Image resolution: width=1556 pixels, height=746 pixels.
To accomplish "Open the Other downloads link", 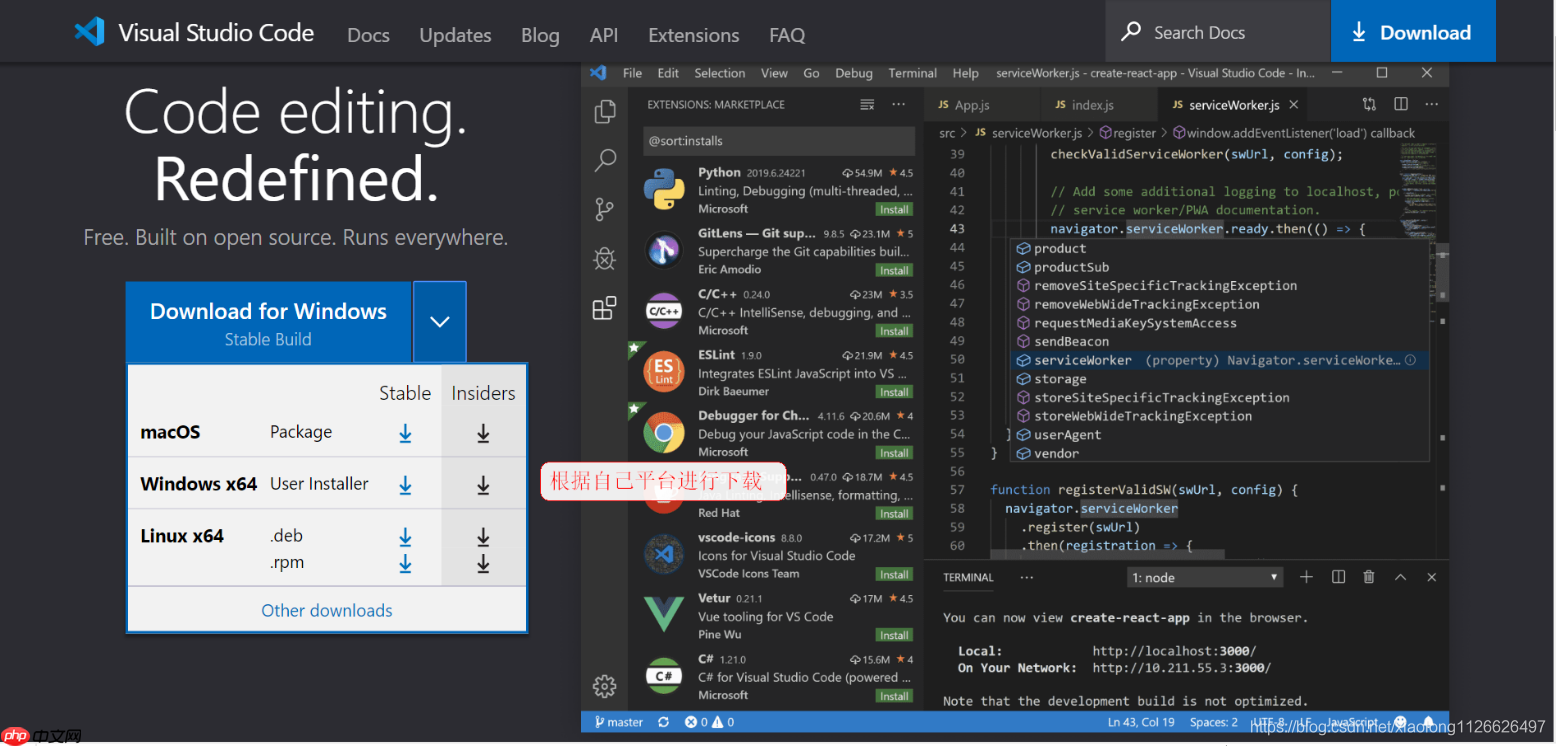I will [326, 610].
